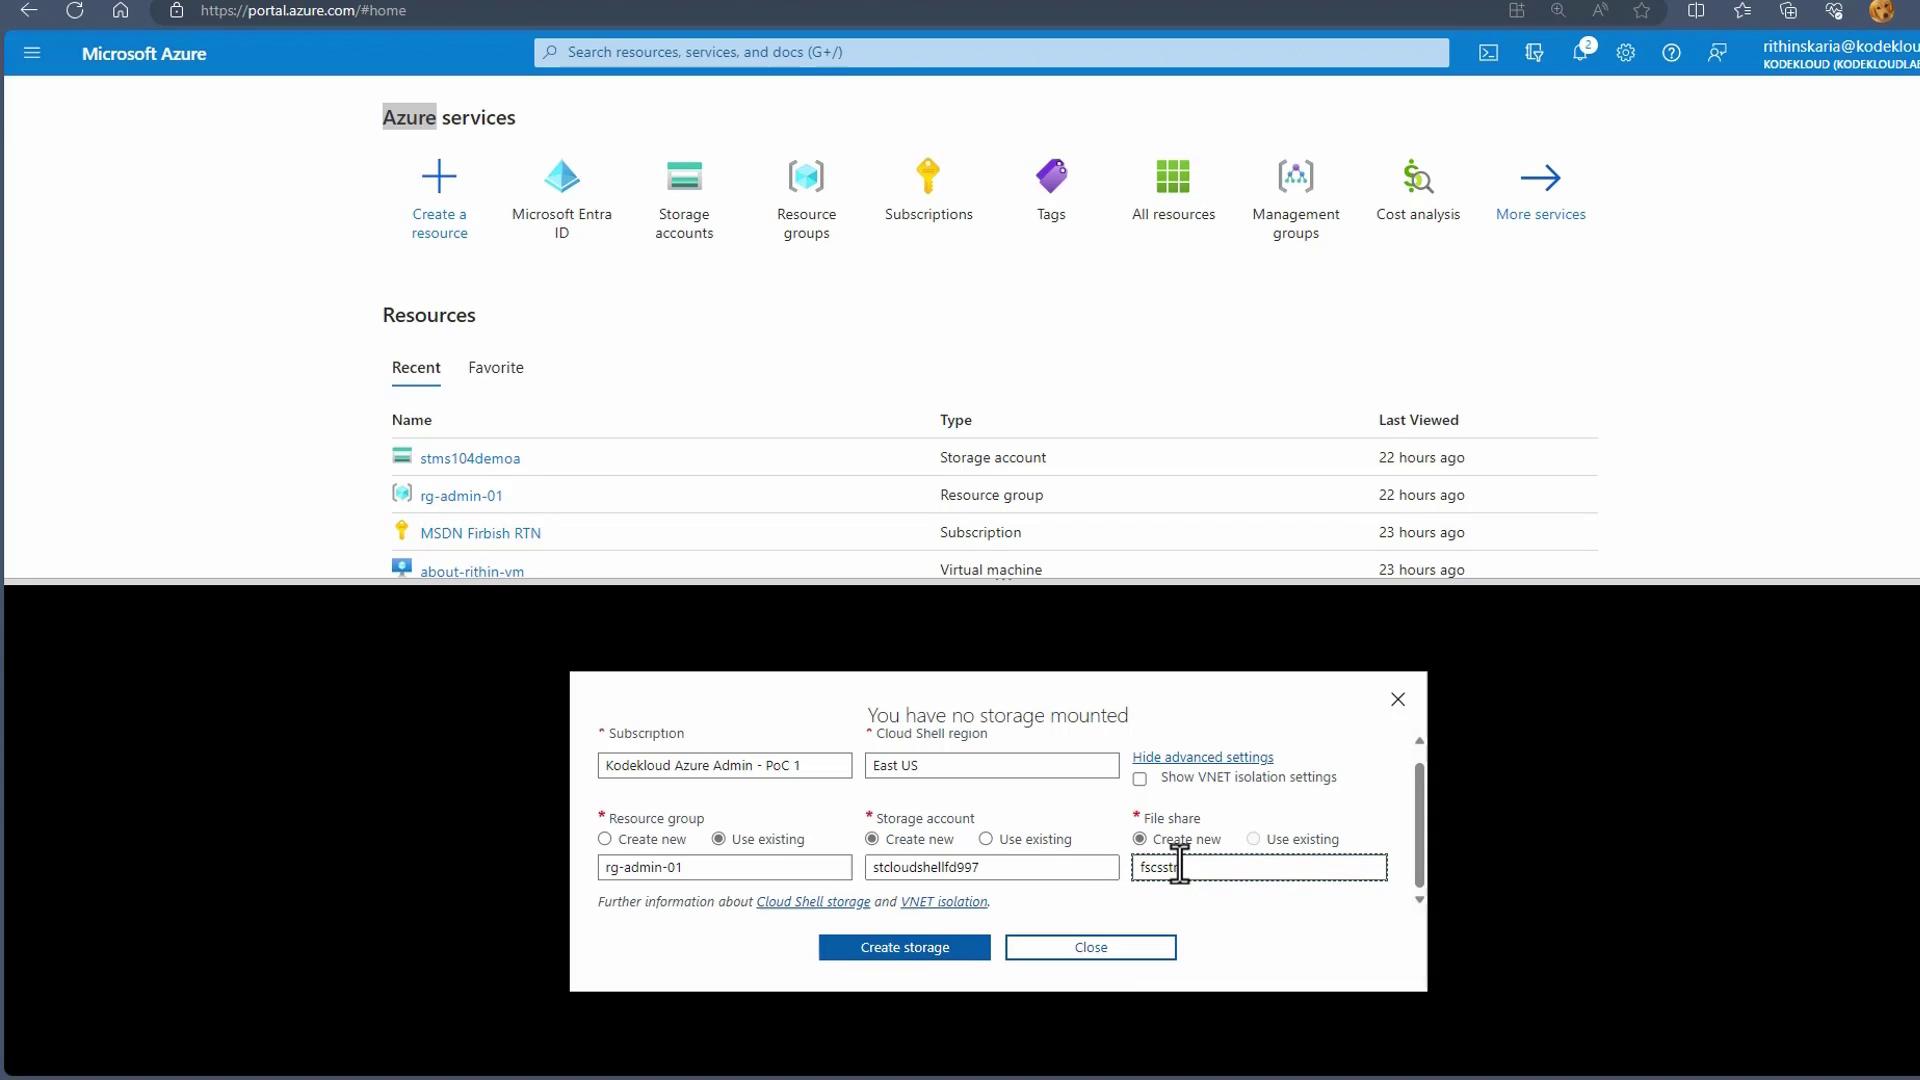The height and width of the screenshot is (1080, 1920).
Task: Enable Show VNET isolation settings checkbox
Action: pyautogui.click(x=1140, y=779)
